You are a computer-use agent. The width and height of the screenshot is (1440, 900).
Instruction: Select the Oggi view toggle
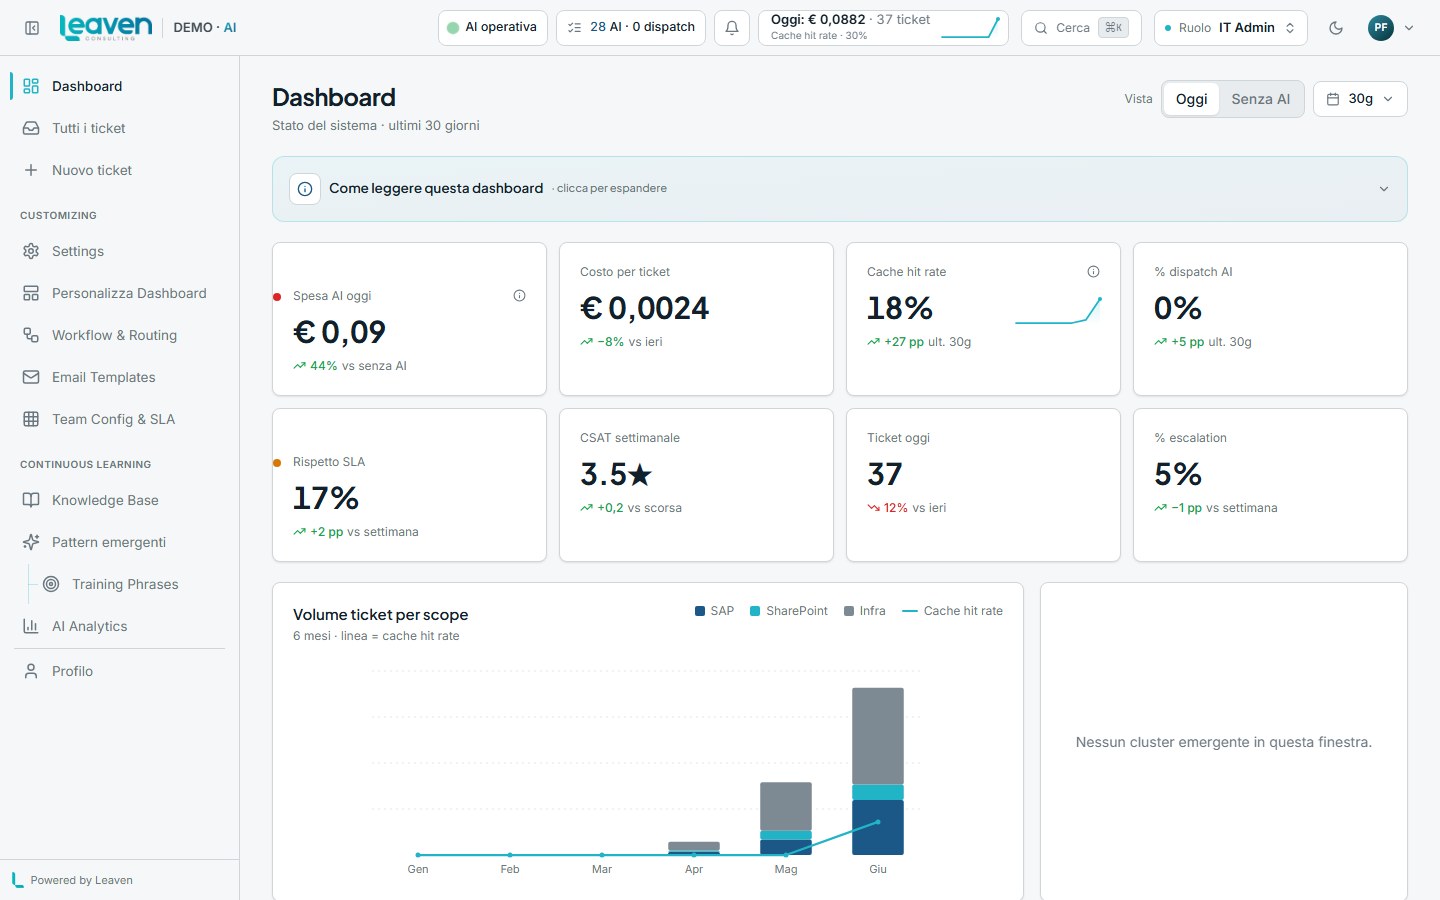click(1191, 99)
